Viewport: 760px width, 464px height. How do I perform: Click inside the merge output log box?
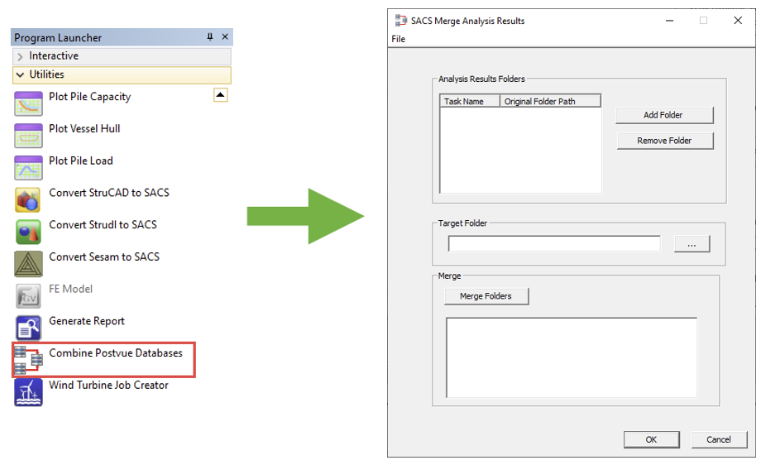[571, 358]
